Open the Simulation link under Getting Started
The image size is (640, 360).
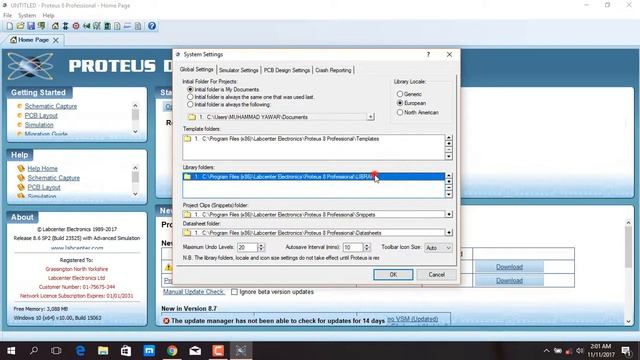pos(39,125)
